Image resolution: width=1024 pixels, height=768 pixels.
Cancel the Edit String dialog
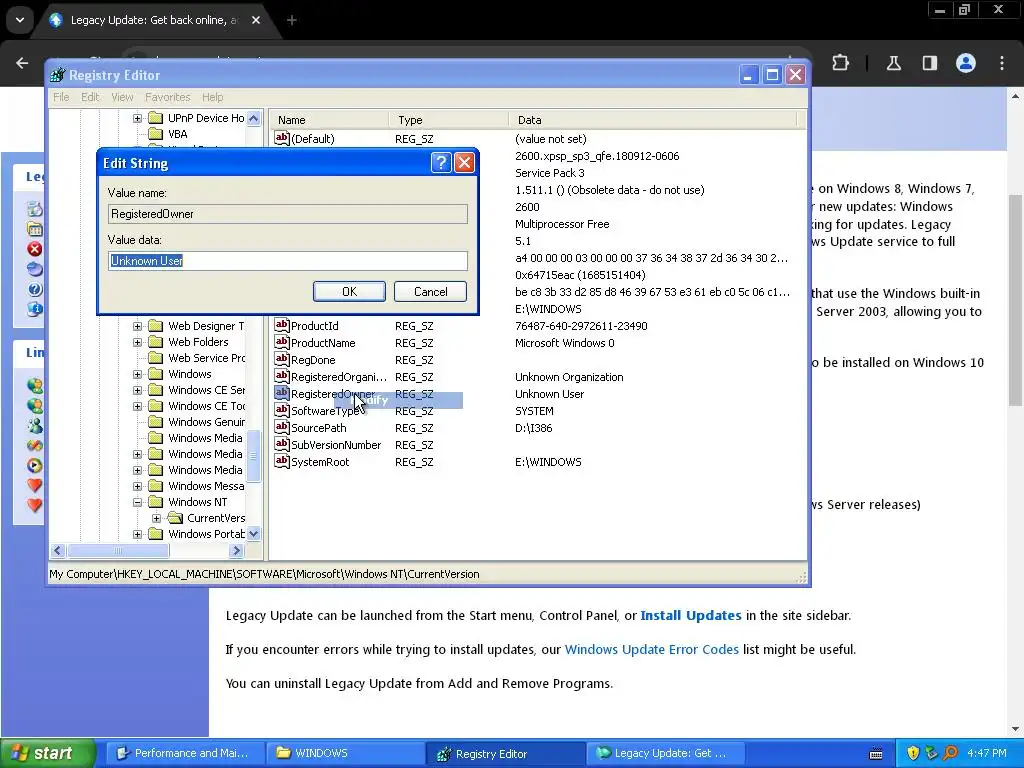pos(430,291)
